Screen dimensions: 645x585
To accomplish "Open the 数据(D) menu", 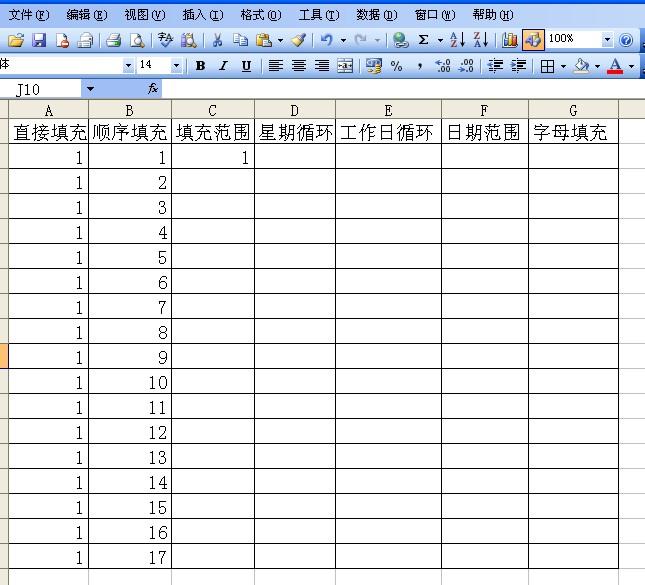I will 377,15.
